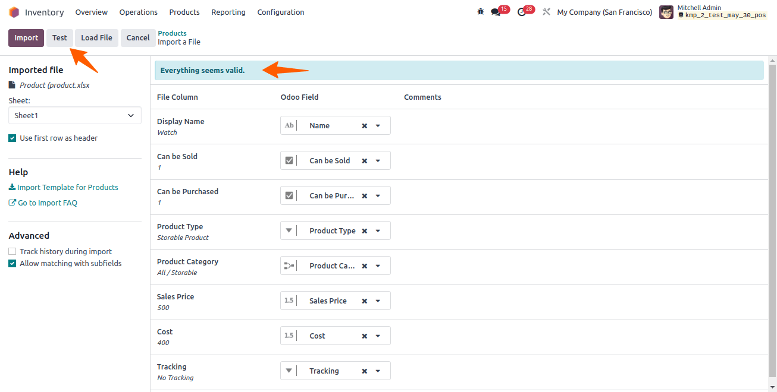The width and height of the screenshot is (777, 392).
Task: Open the activities clock icon
Action: 521,12
